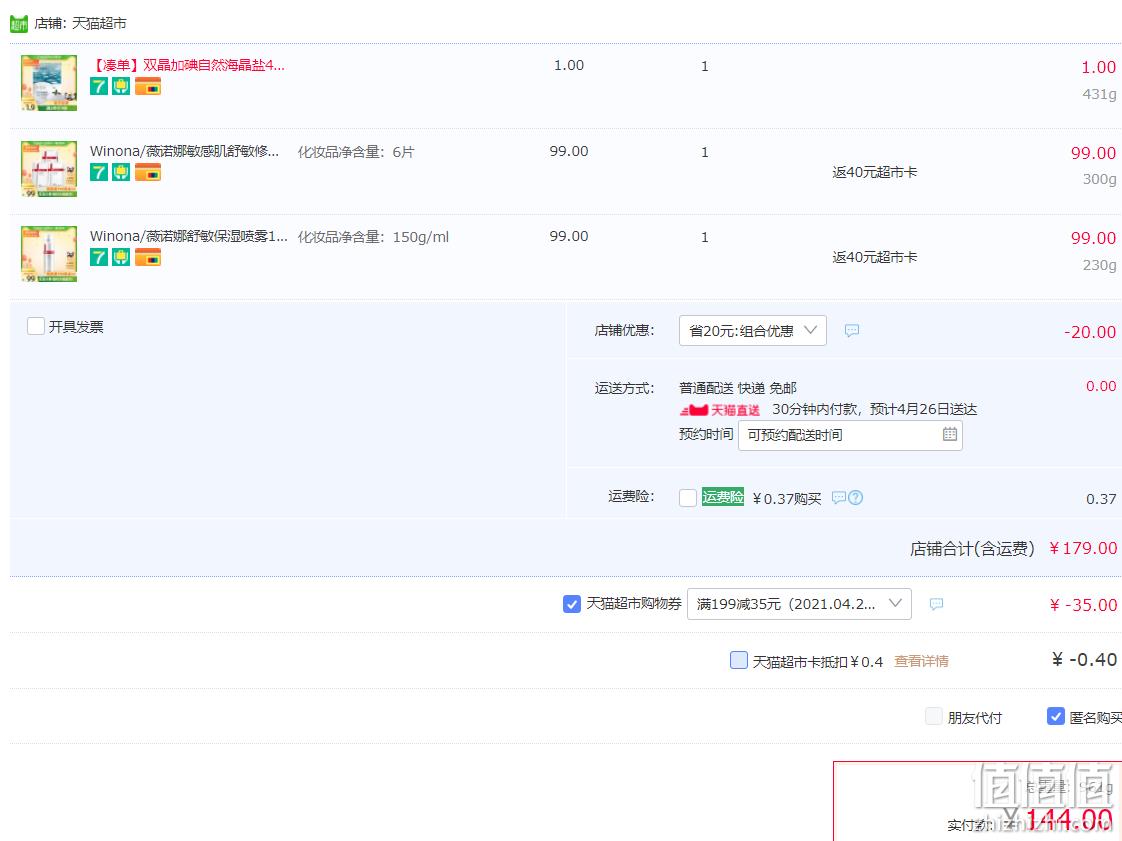The width and height of the screenshot is (1122, 841).
Task: Click the green 7 badge under 薇诺娜敏感肌舒敏修
Action: coord(99,172)
